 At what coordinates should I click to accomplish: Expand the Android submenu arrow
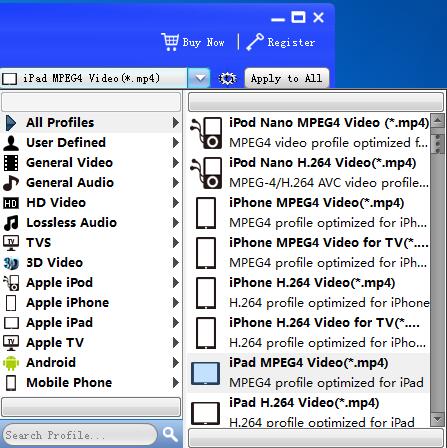(x=175, y=363)
